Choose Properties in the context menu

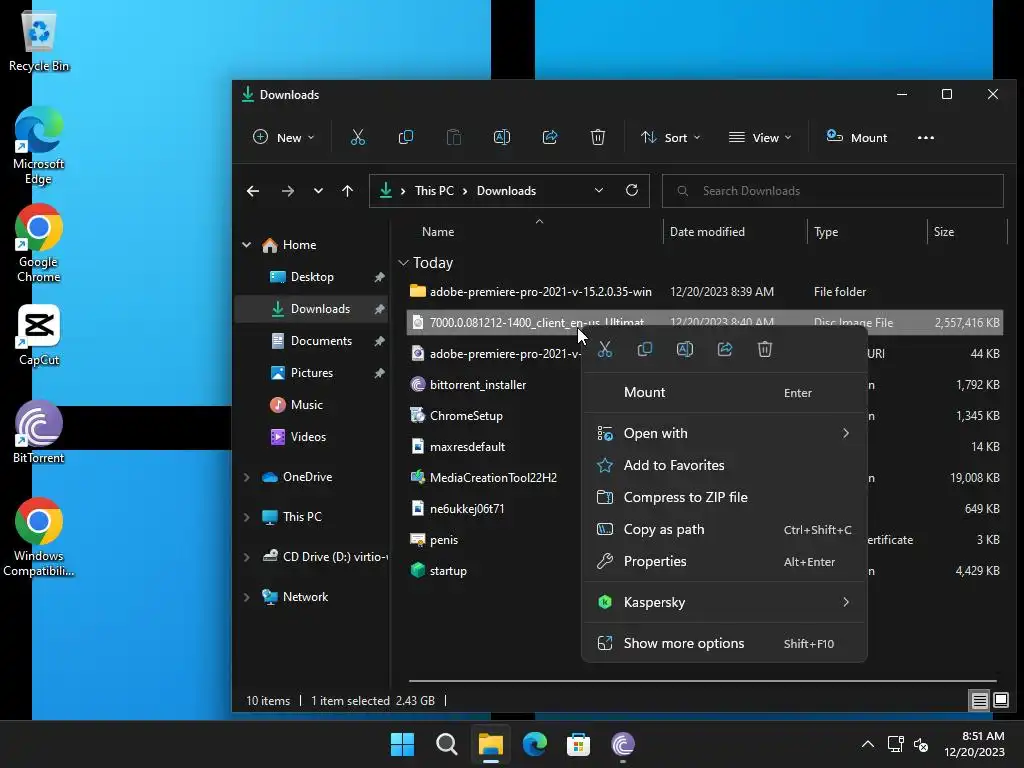click(724, 561)
